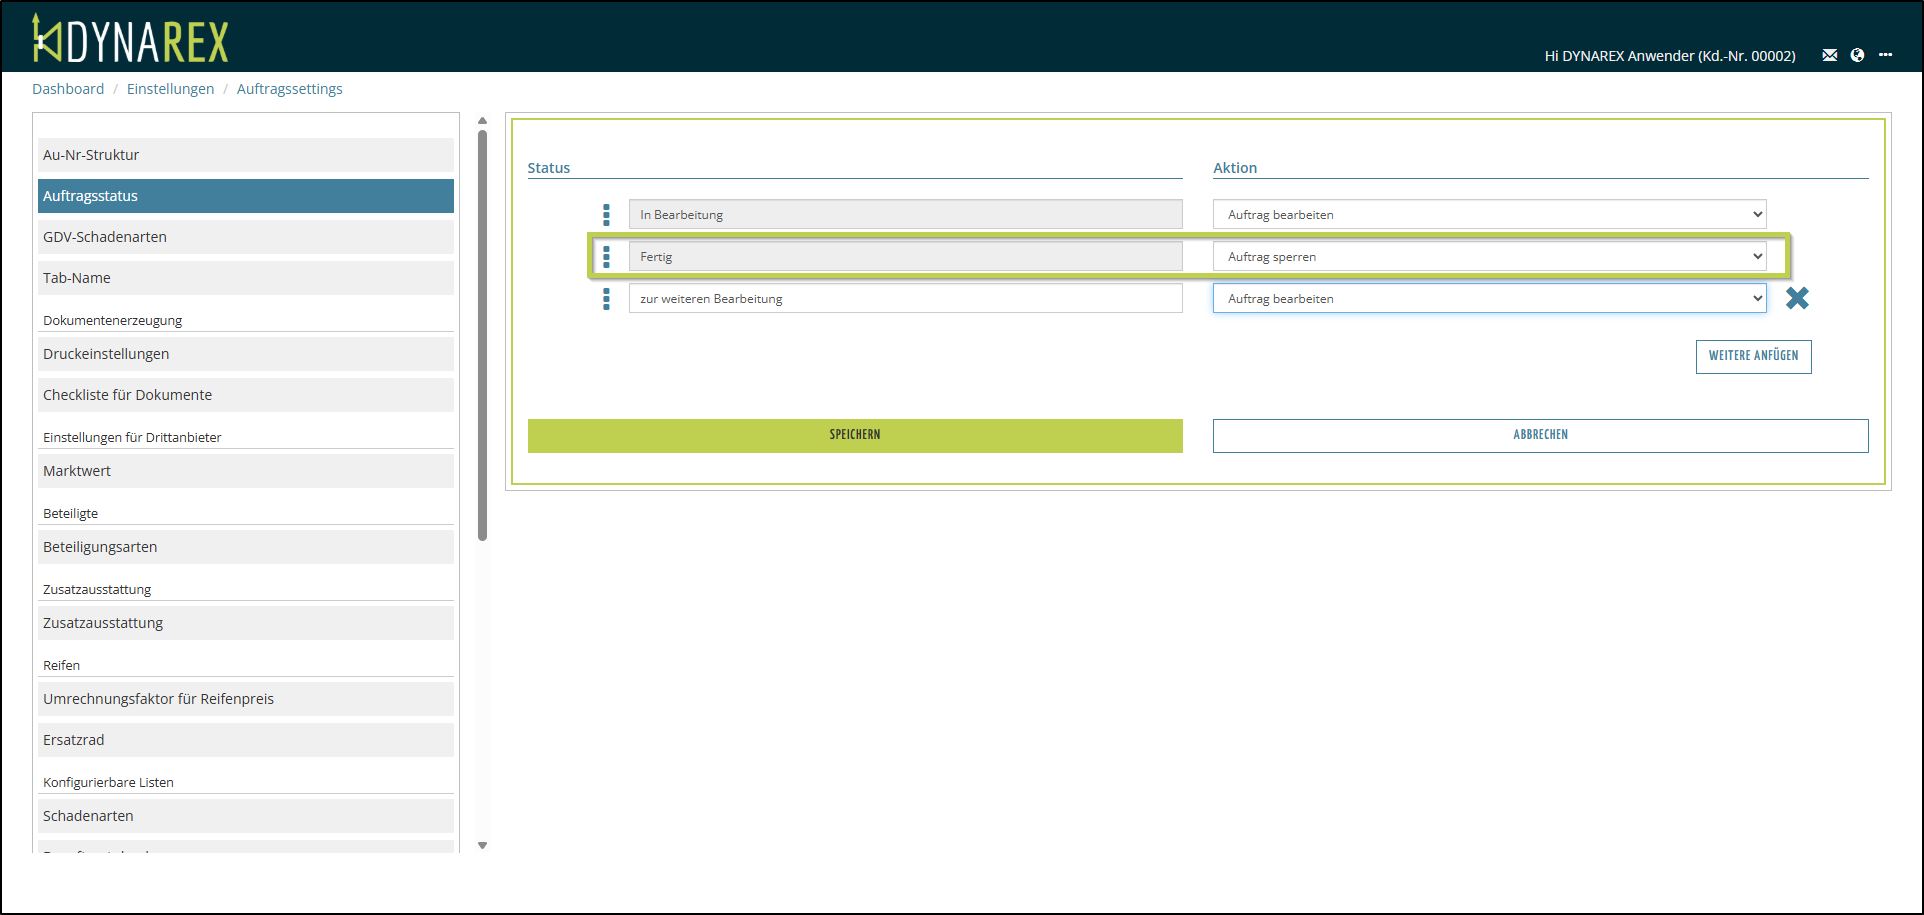Image resolution: width=1924 pixels, height=915 pixels.
Task: Open Auftrag sperren dropdown for Fertig
Action: (x=1489, y=257)
